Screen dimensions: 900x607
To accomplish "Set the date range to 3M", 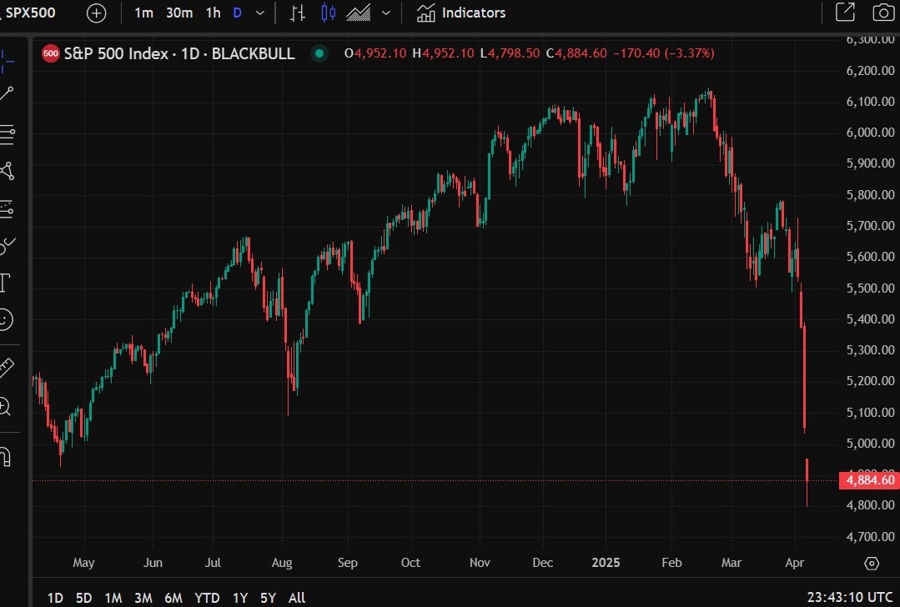I will (143, 598).
